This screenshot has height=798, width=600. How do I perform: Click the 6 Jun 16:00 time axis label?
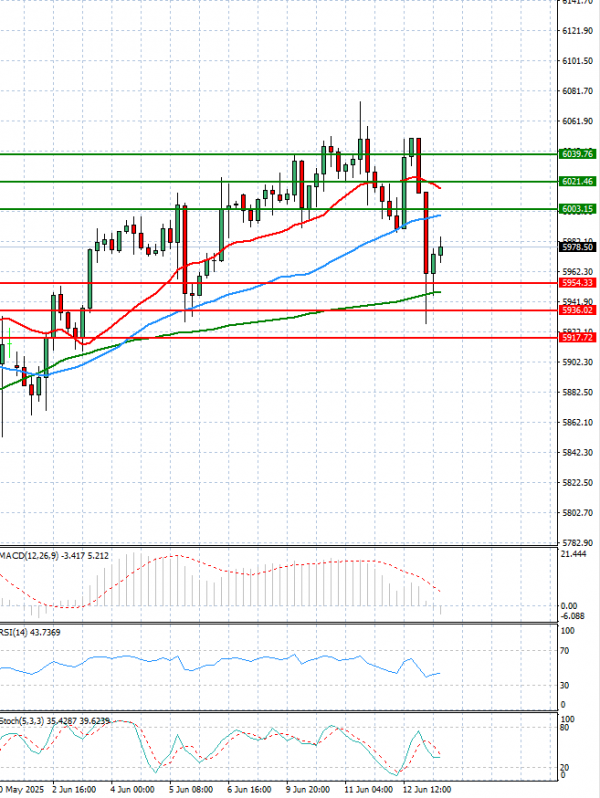(x=249, y=789)
